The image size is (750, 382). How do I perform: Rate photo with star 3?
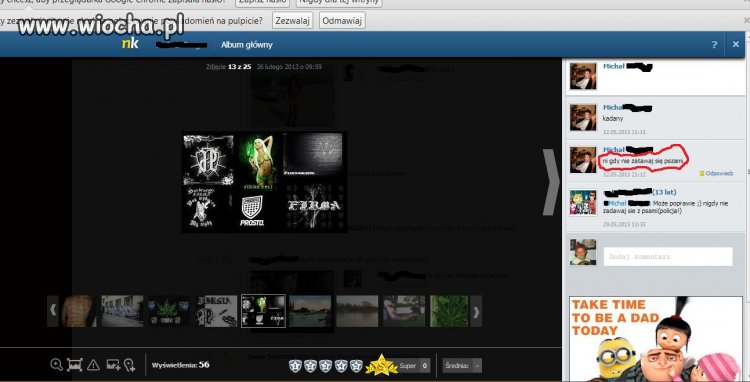pos(326,366)
